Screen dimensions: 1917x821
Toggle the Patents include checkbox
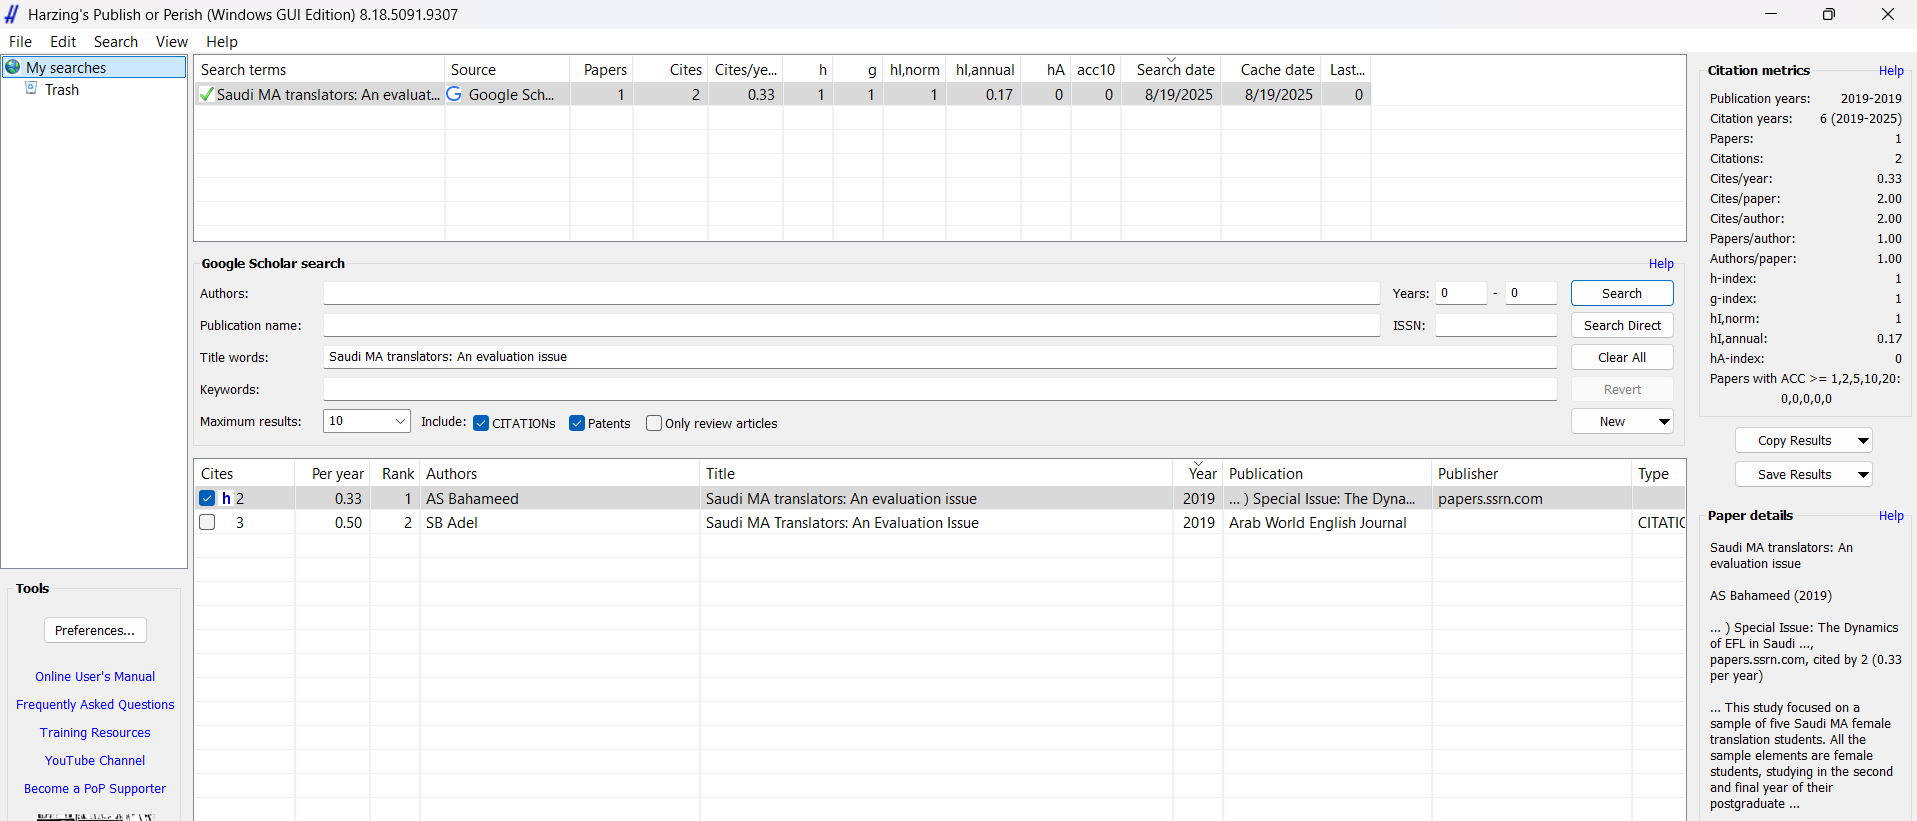[x=577, y=423]
